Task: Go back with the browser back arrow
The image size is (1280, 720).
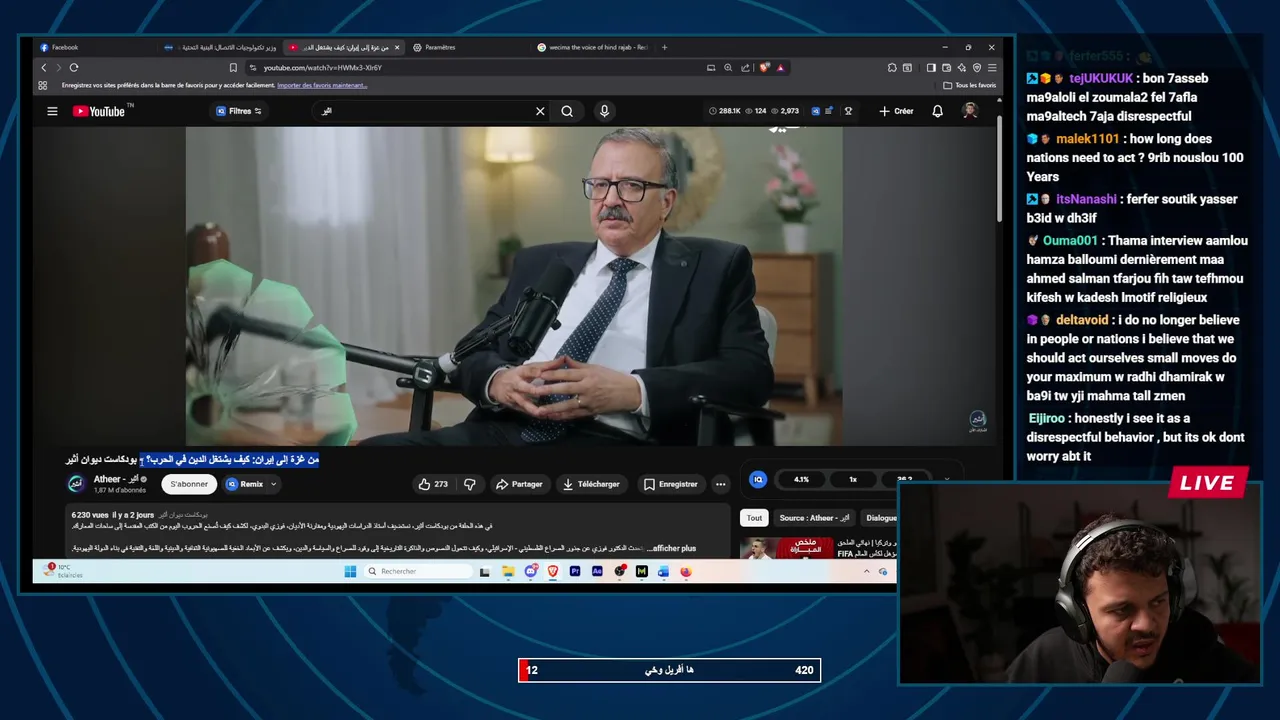Action: coord(44,68)
